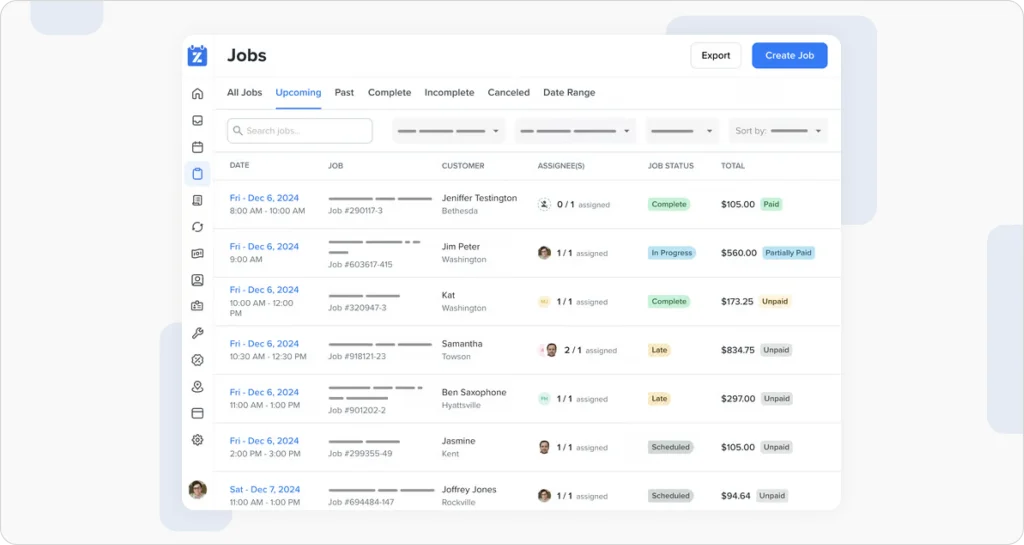Click the assignee avatar on the Joffrey Jones row
1024x545 pixels.
(x=544, y=496)
